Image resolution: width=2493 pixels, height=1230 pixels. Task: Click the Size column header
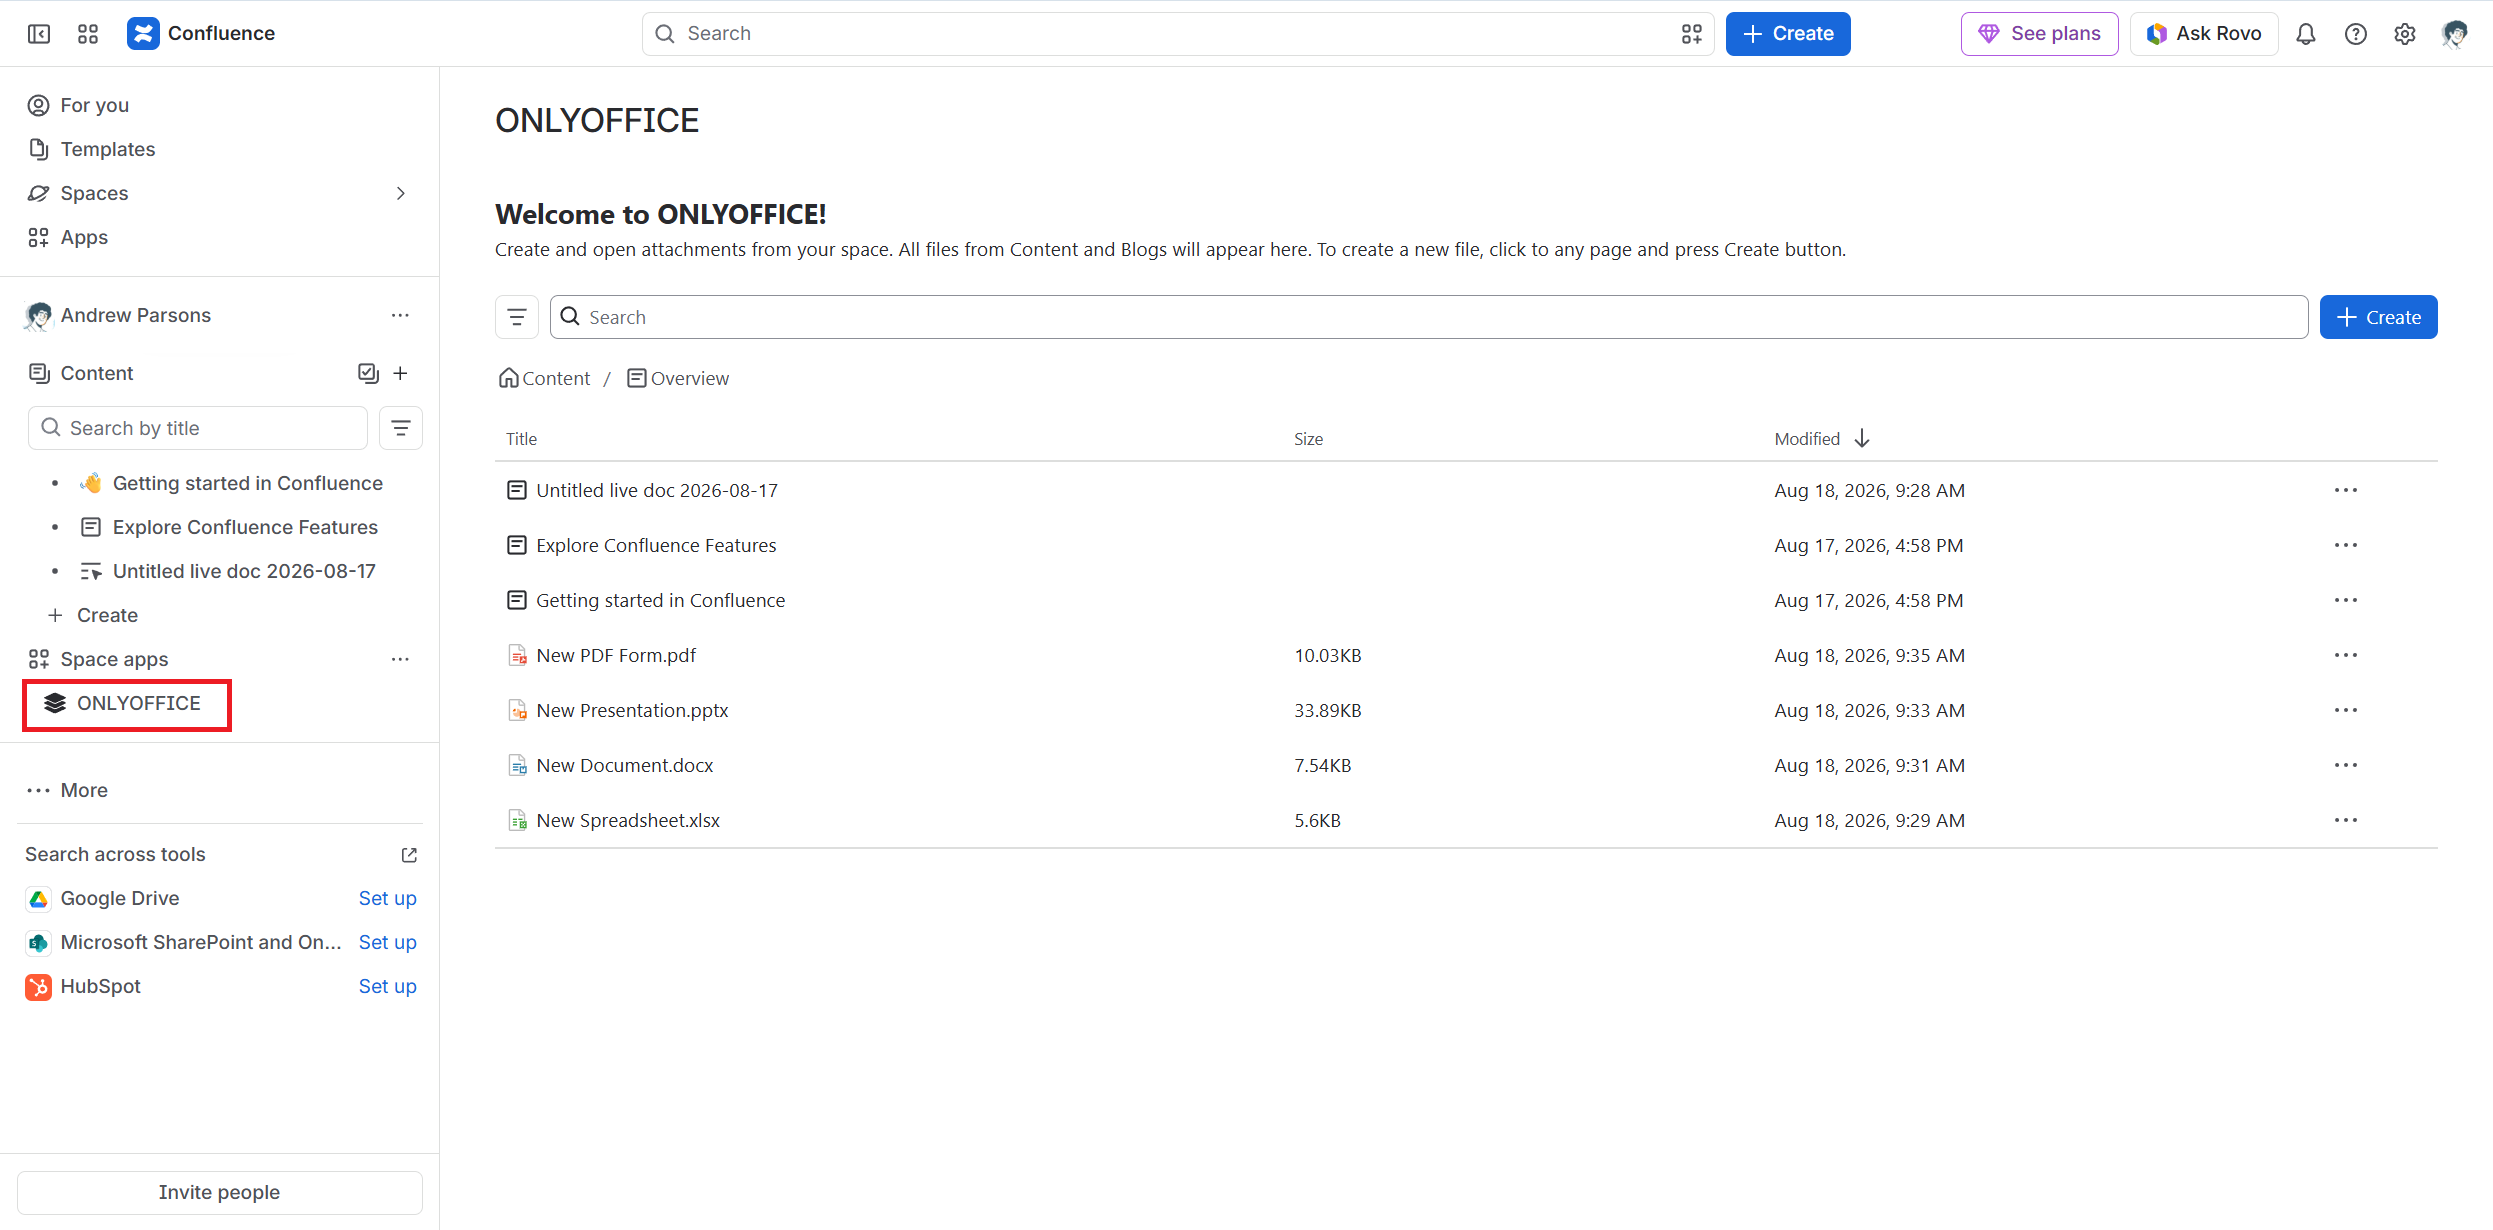coord(1308,439)
